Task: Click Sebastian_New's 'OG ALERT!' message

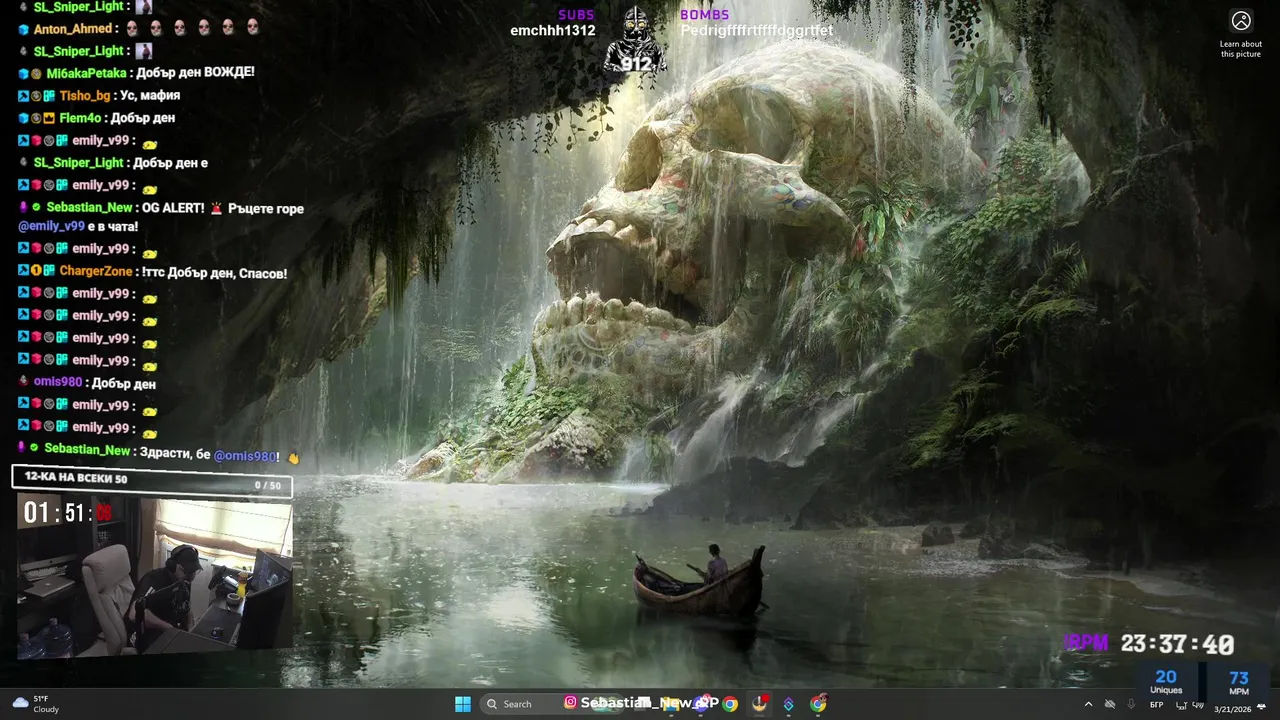Action: (174, 209)
